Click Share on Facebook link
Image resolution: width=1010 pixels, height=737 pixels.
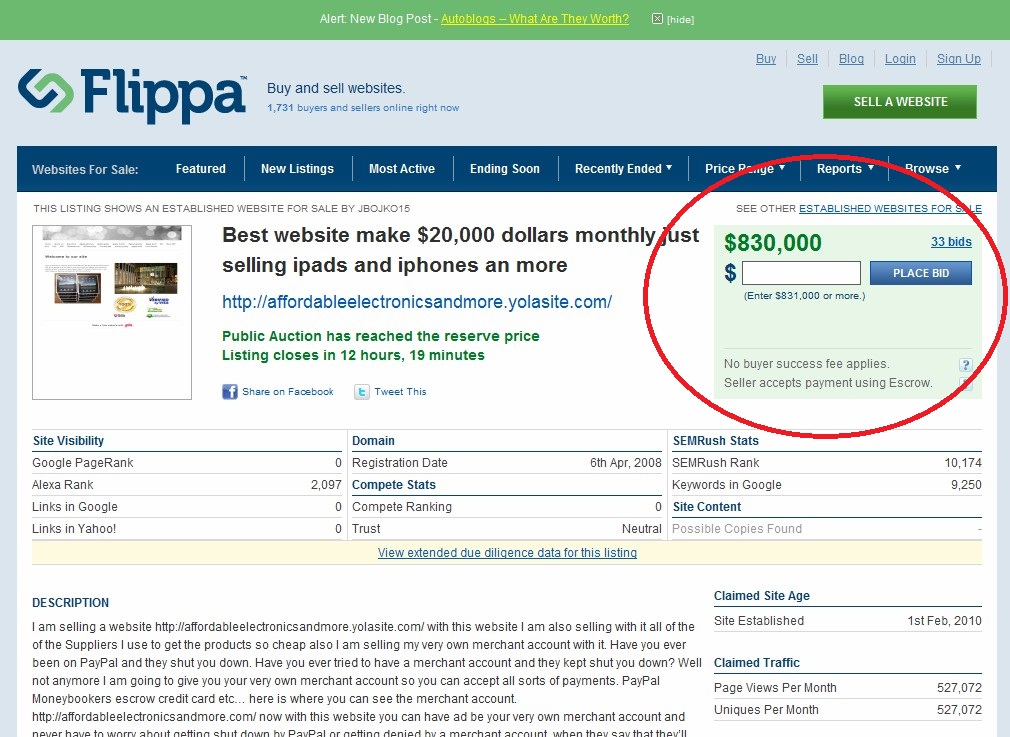pos(287,392)
